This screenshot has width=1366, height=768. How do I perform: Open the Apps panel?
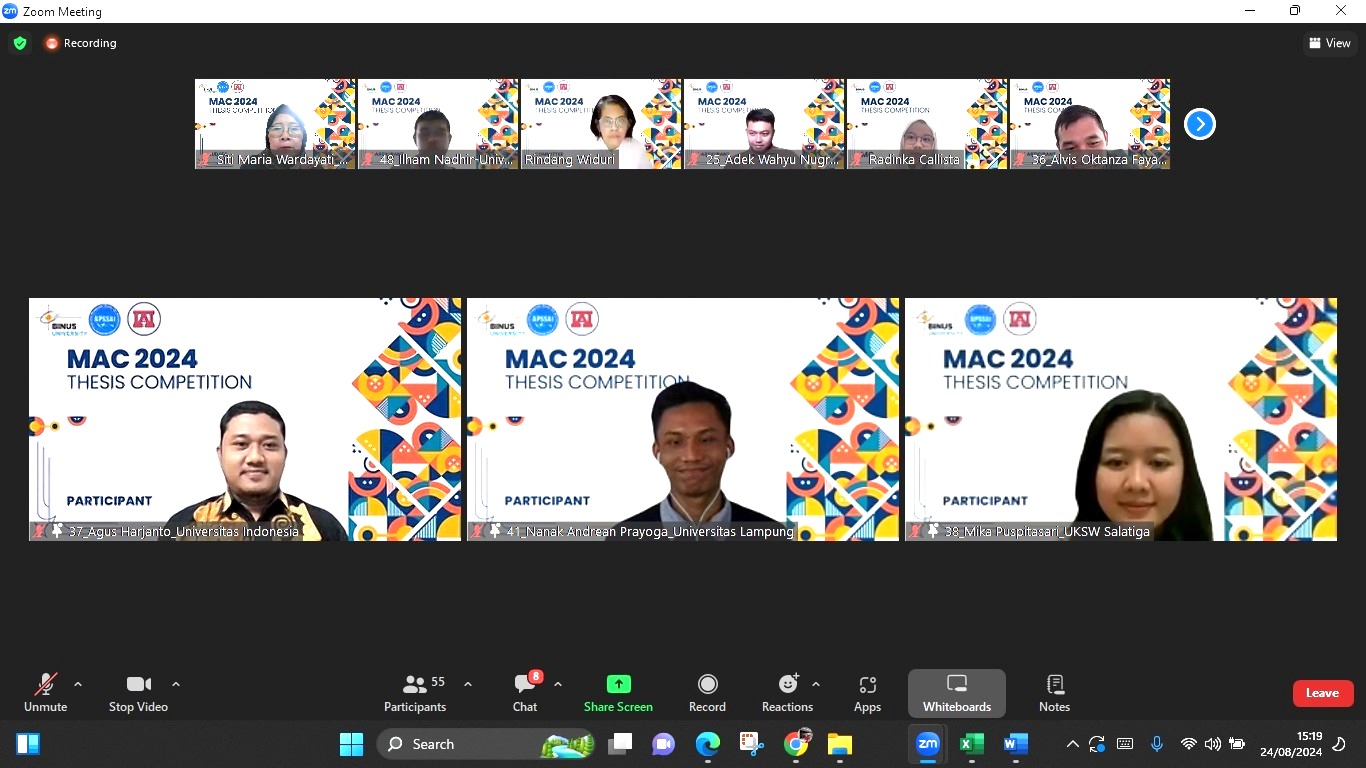coord(867,693)
